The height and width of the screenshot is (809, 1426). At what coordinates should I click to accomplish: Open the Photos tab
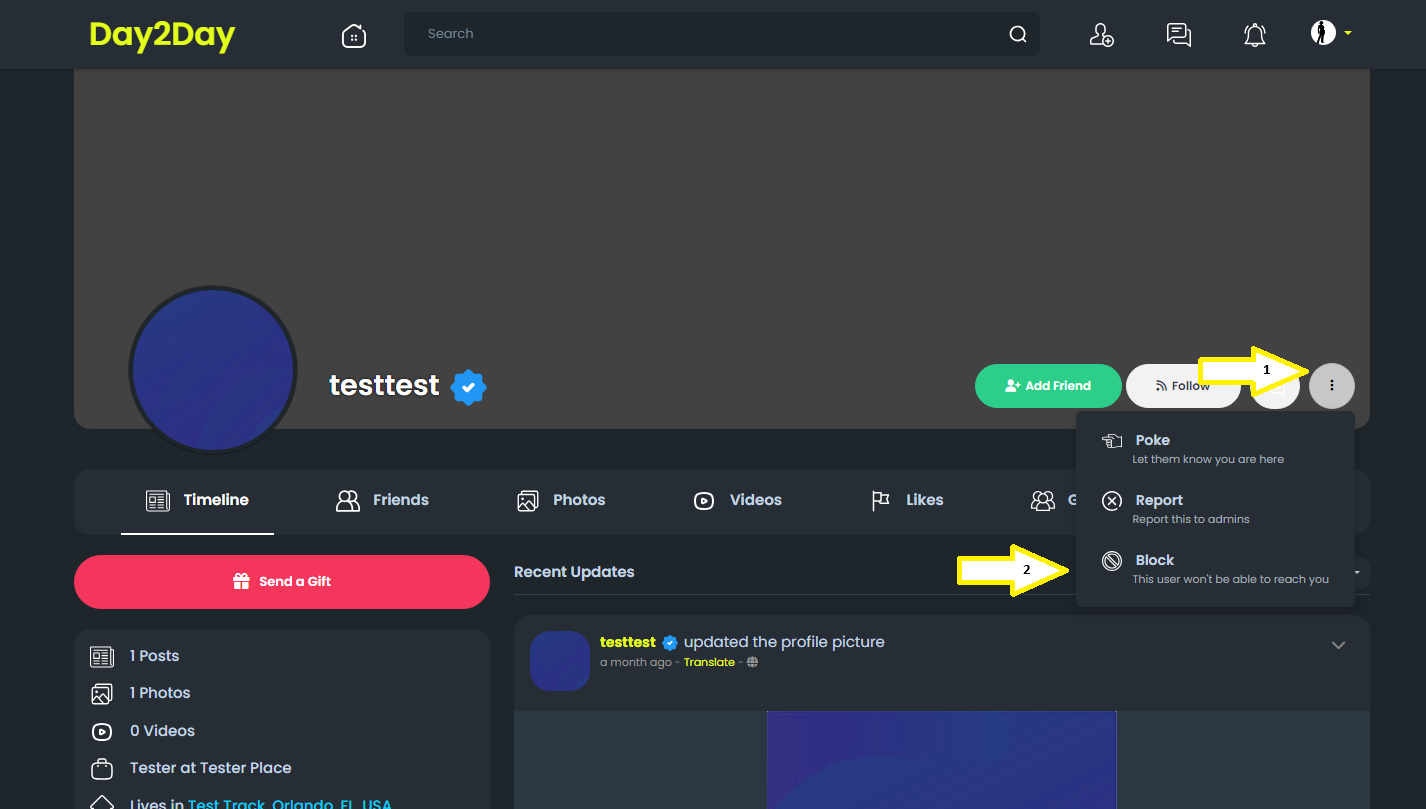coord(561,500)
